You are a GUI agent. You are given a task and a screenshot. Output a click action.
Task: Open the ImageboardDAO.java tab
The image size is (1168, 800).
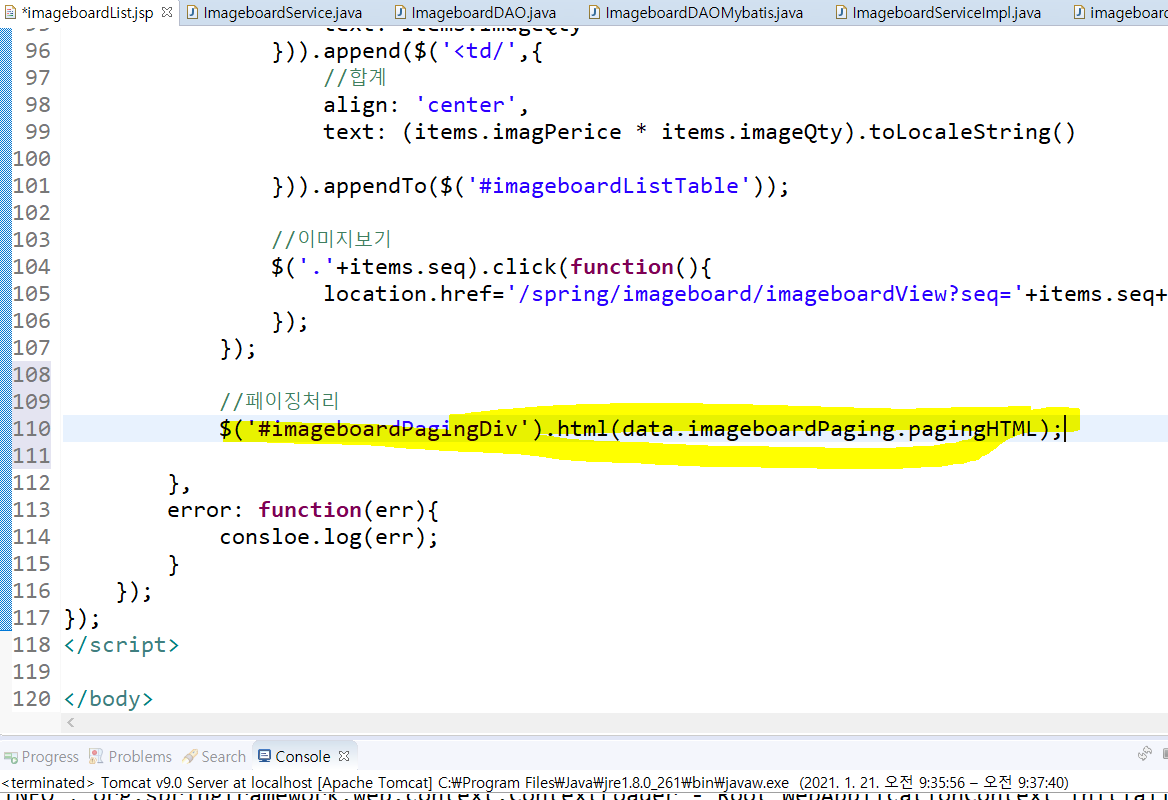point(483,13)
